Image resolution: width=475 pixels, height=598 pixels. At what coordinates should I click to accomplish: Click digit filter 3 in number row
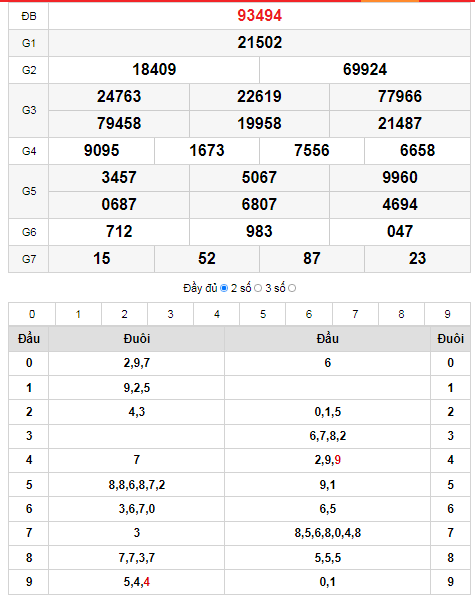tap(171, 314)
